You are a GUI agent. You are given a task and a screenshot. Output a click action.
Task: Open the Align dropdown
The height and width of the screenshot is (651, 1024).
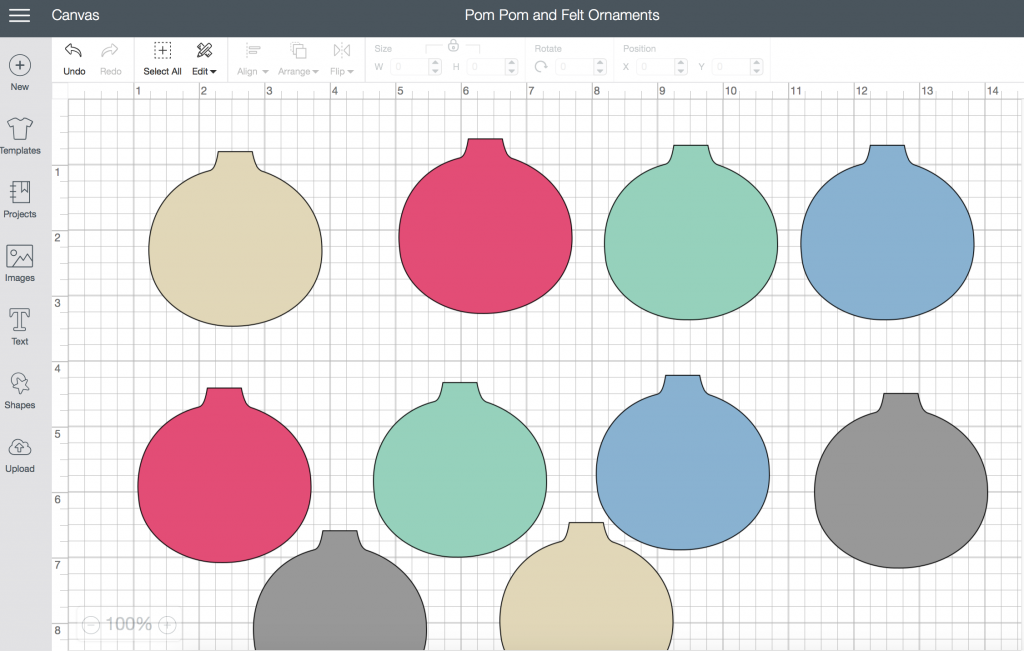[253, 59]
